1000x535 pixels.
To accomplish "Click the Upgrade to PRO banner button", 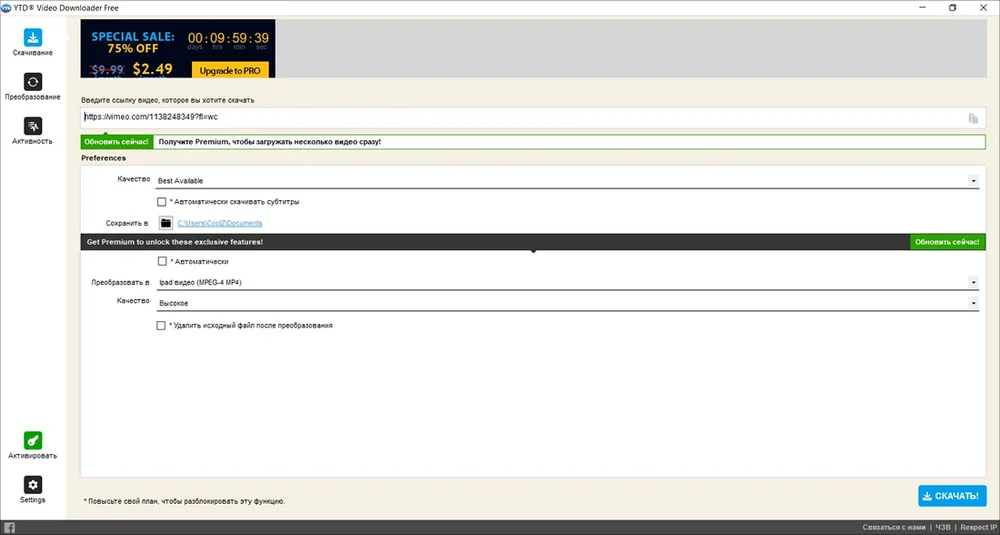I will pyautogui.click(x=230, y=71).
